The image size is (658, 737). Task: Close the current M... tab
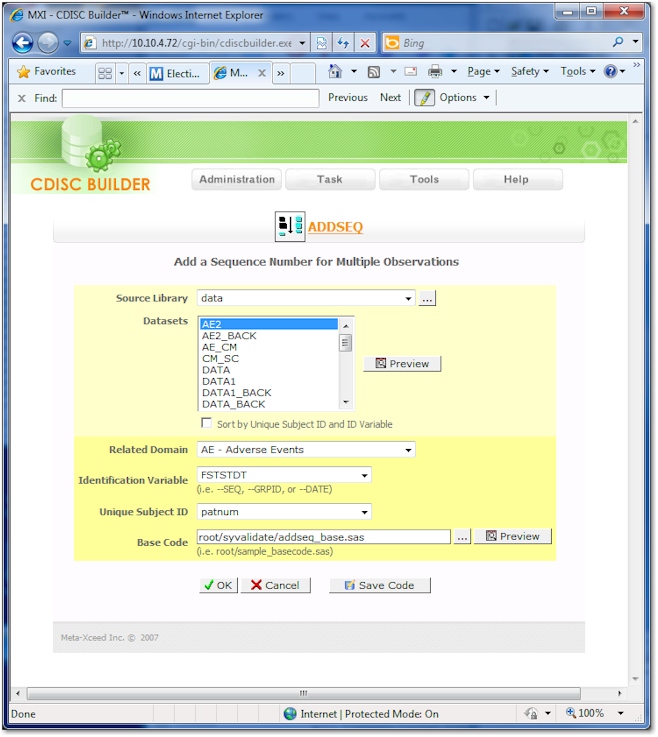pos(262,73)
